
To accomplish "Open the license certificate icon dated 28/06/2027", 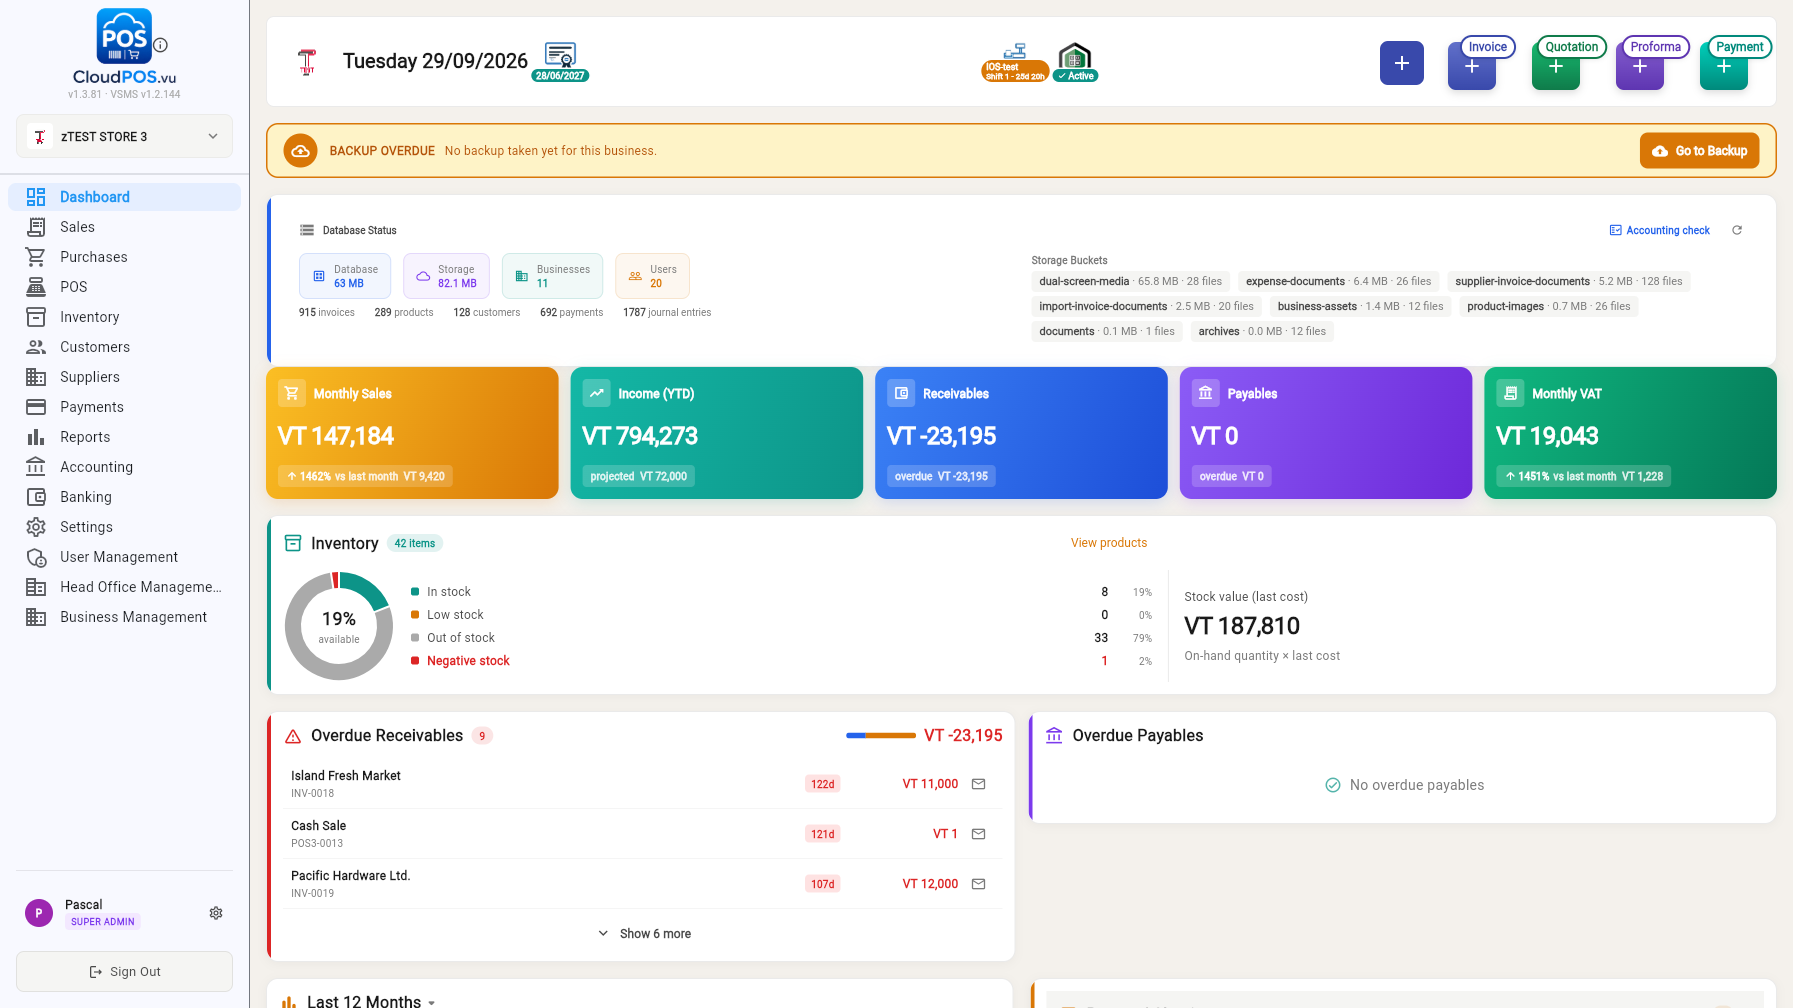I will tap(560, 62).
